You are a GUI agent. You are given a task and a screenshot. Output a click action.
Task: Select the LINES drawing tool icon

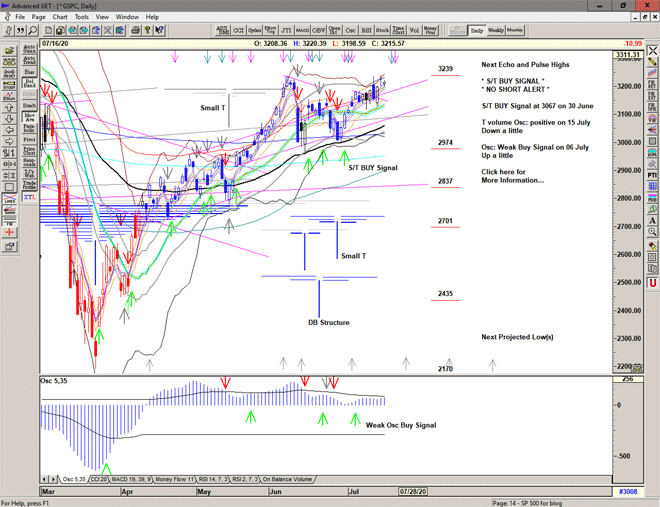pos(9,199)
